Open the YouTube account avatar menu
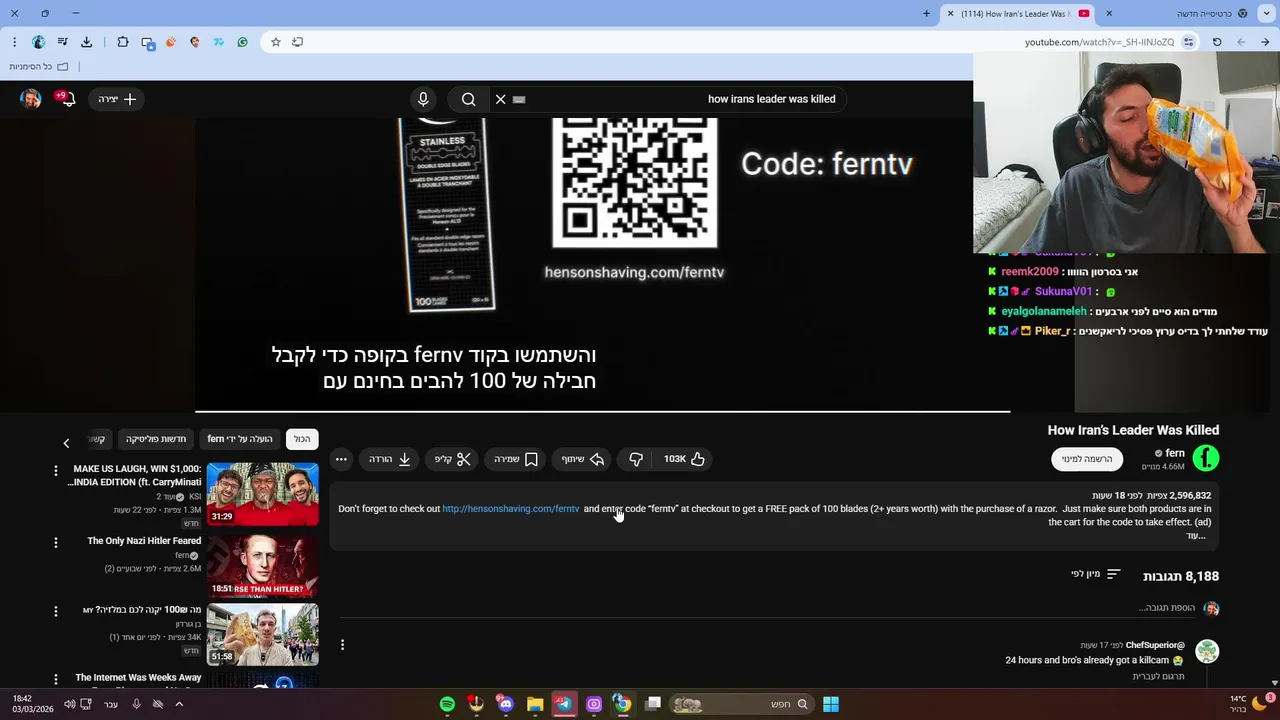This screenshot has width=1280, height=720. tap(31, 99)
